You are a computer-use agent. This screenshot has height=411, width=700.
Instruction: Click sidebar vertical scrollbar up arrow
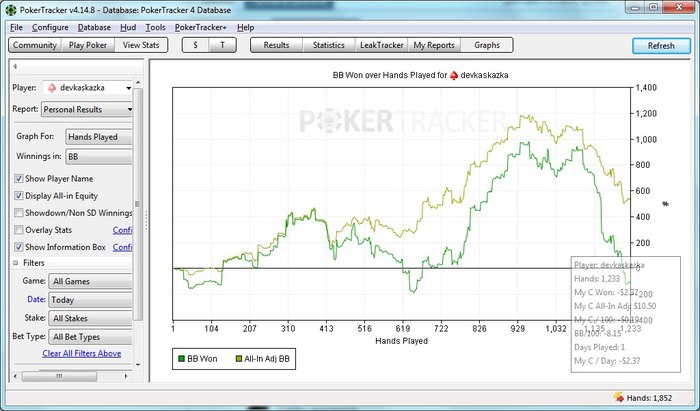point(138,83)
